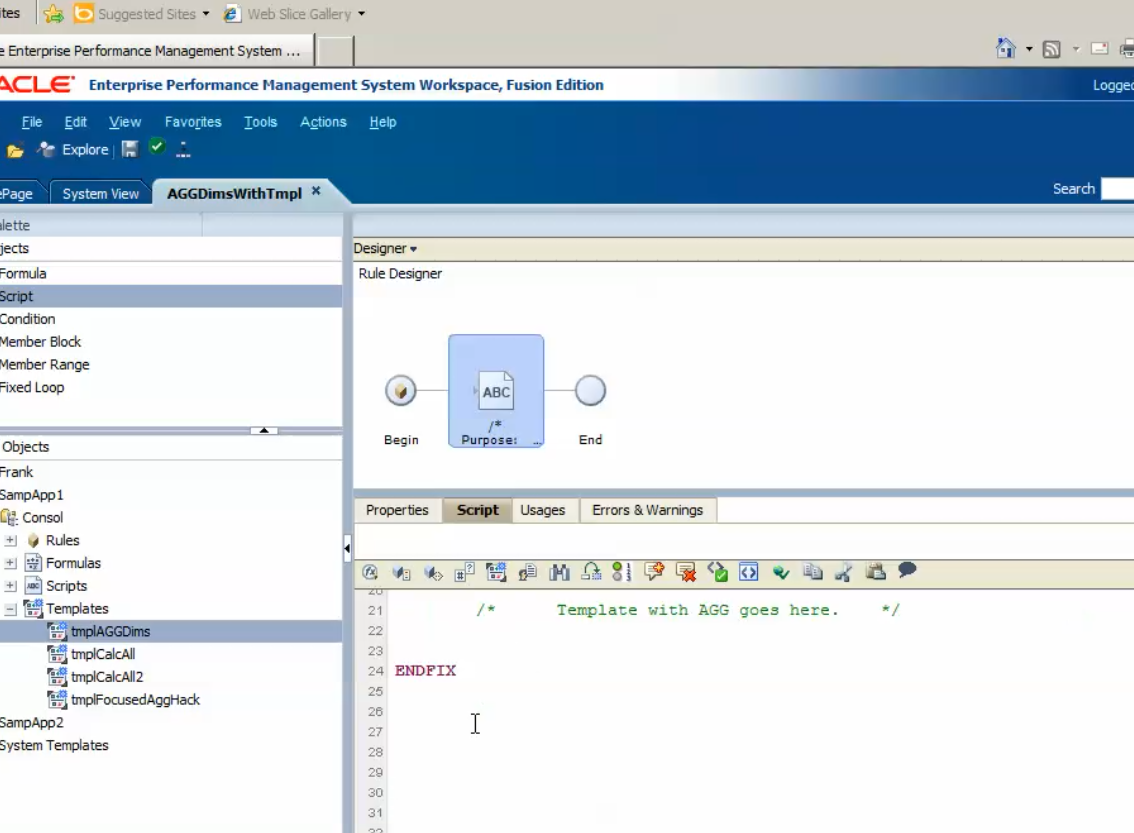
Task: Open the View menu
Action: [x=125, y=121]
